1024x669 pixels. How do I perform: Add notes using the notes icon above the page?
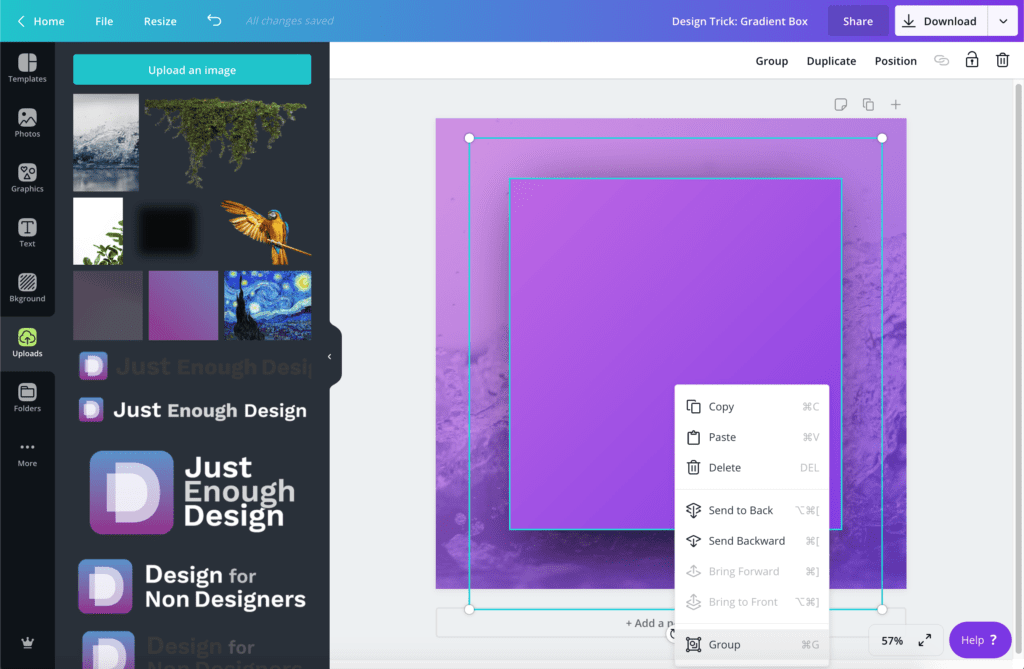click(x=840, y=104)
